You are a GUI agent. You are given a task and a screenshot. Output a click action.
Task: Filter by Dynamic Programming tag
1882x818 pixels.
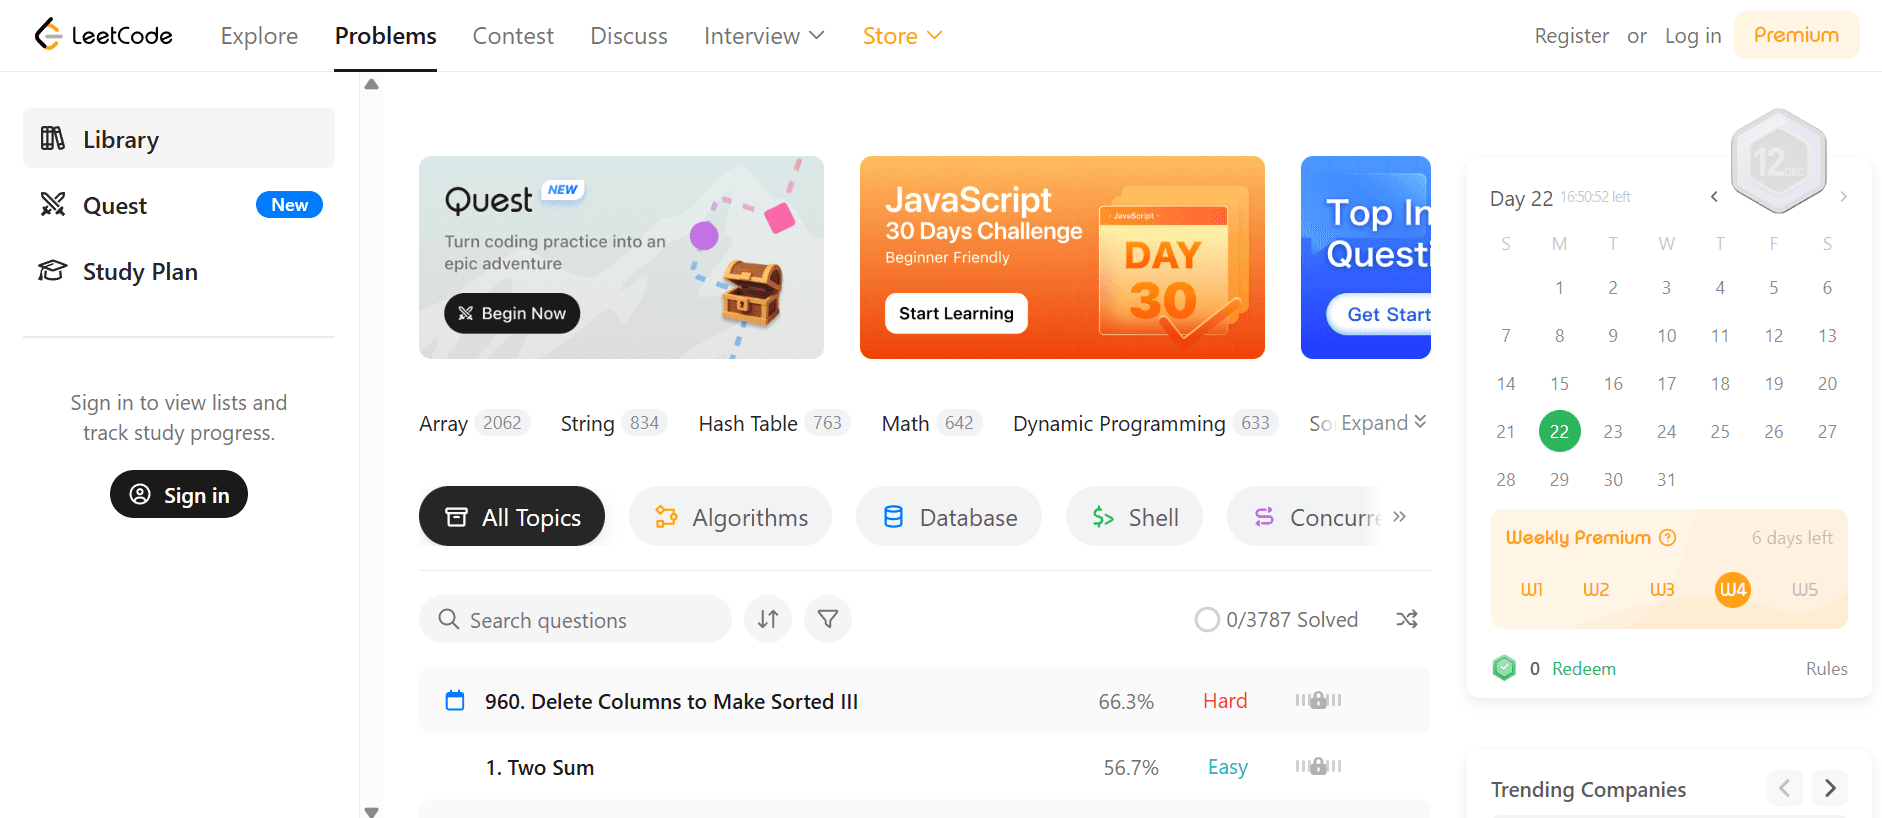pyautogui.click(x=1146, y=423)
